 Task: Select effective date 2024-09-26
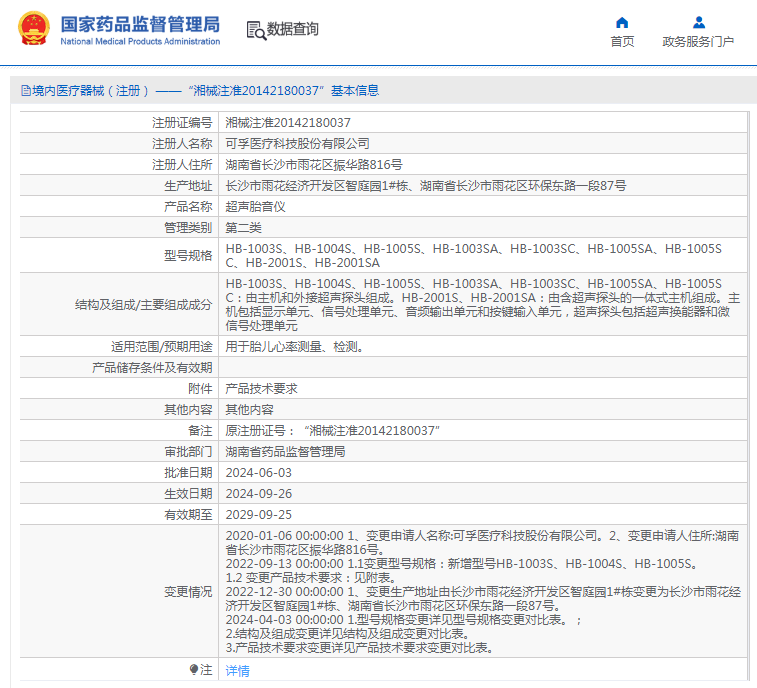(x=259, y=493)
